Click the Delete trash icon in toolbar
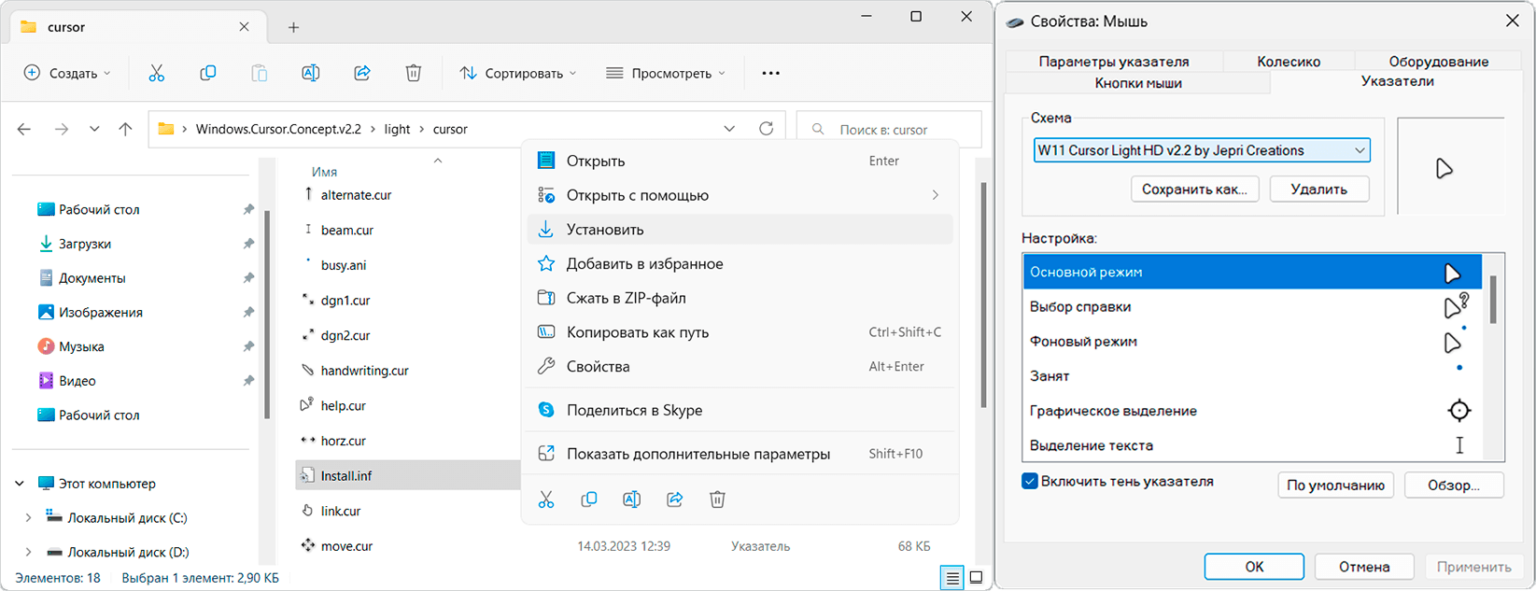 click(413, 72)
